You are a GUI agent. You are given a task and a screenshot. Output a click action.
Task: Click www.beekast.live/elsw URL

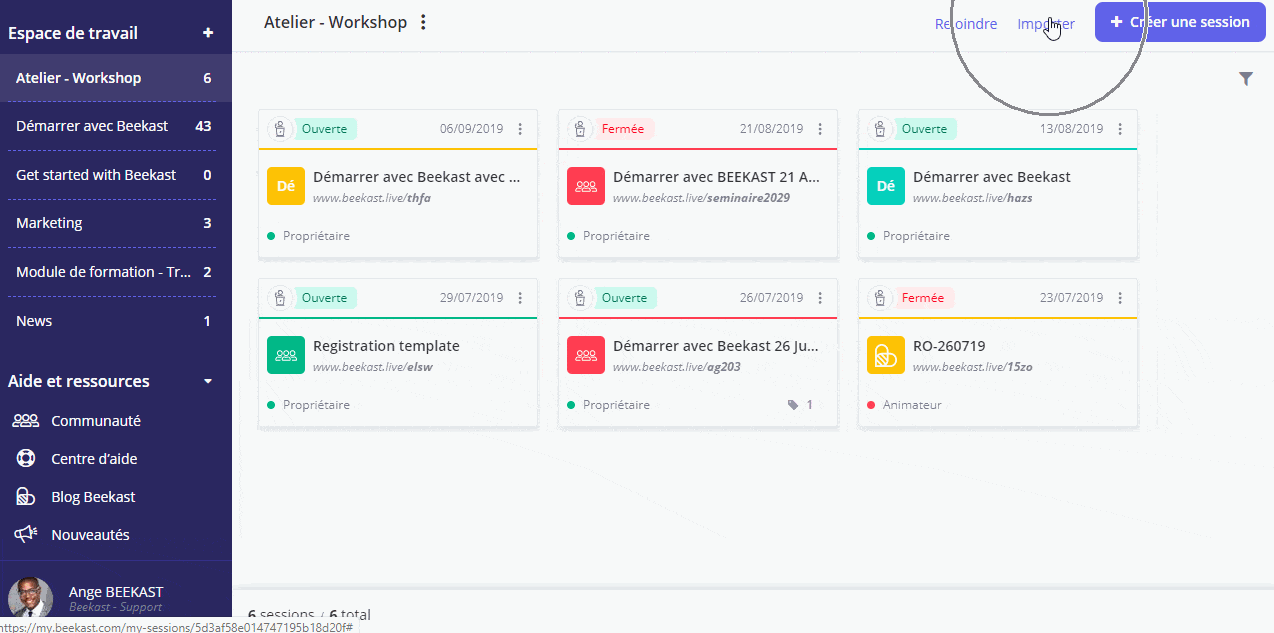(x=373, y=367)
